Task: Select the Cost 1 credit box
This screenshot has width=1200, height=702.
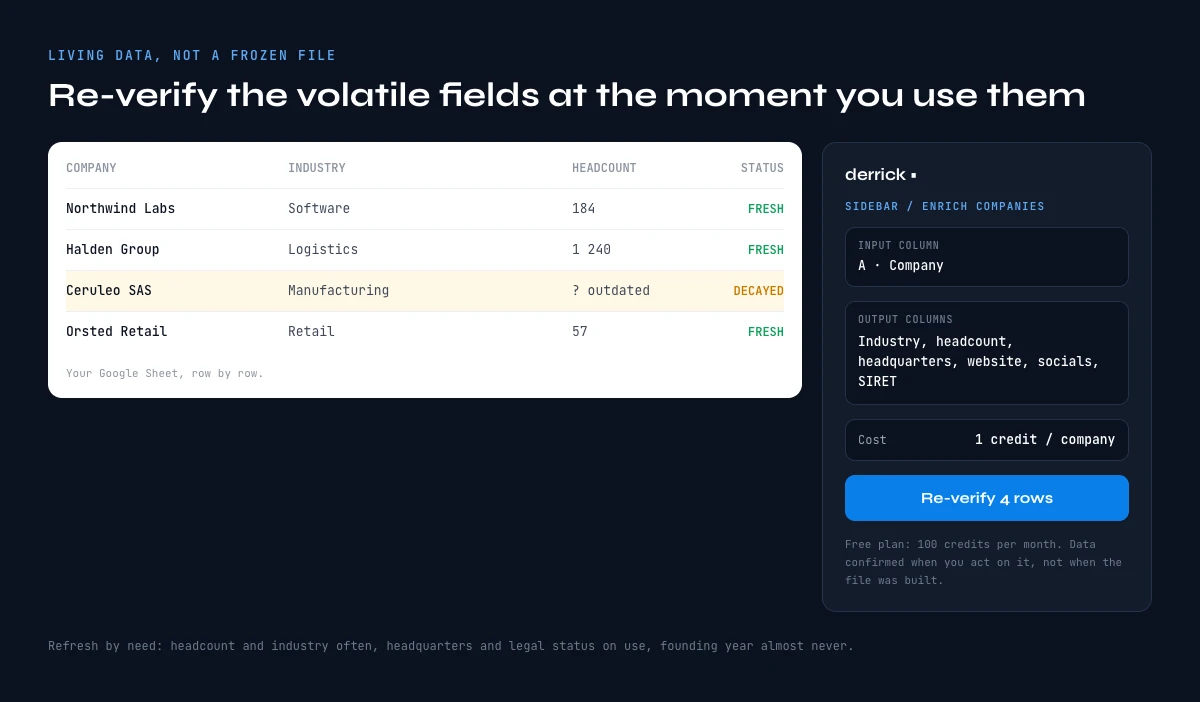Action: click(x=986, y=440)
